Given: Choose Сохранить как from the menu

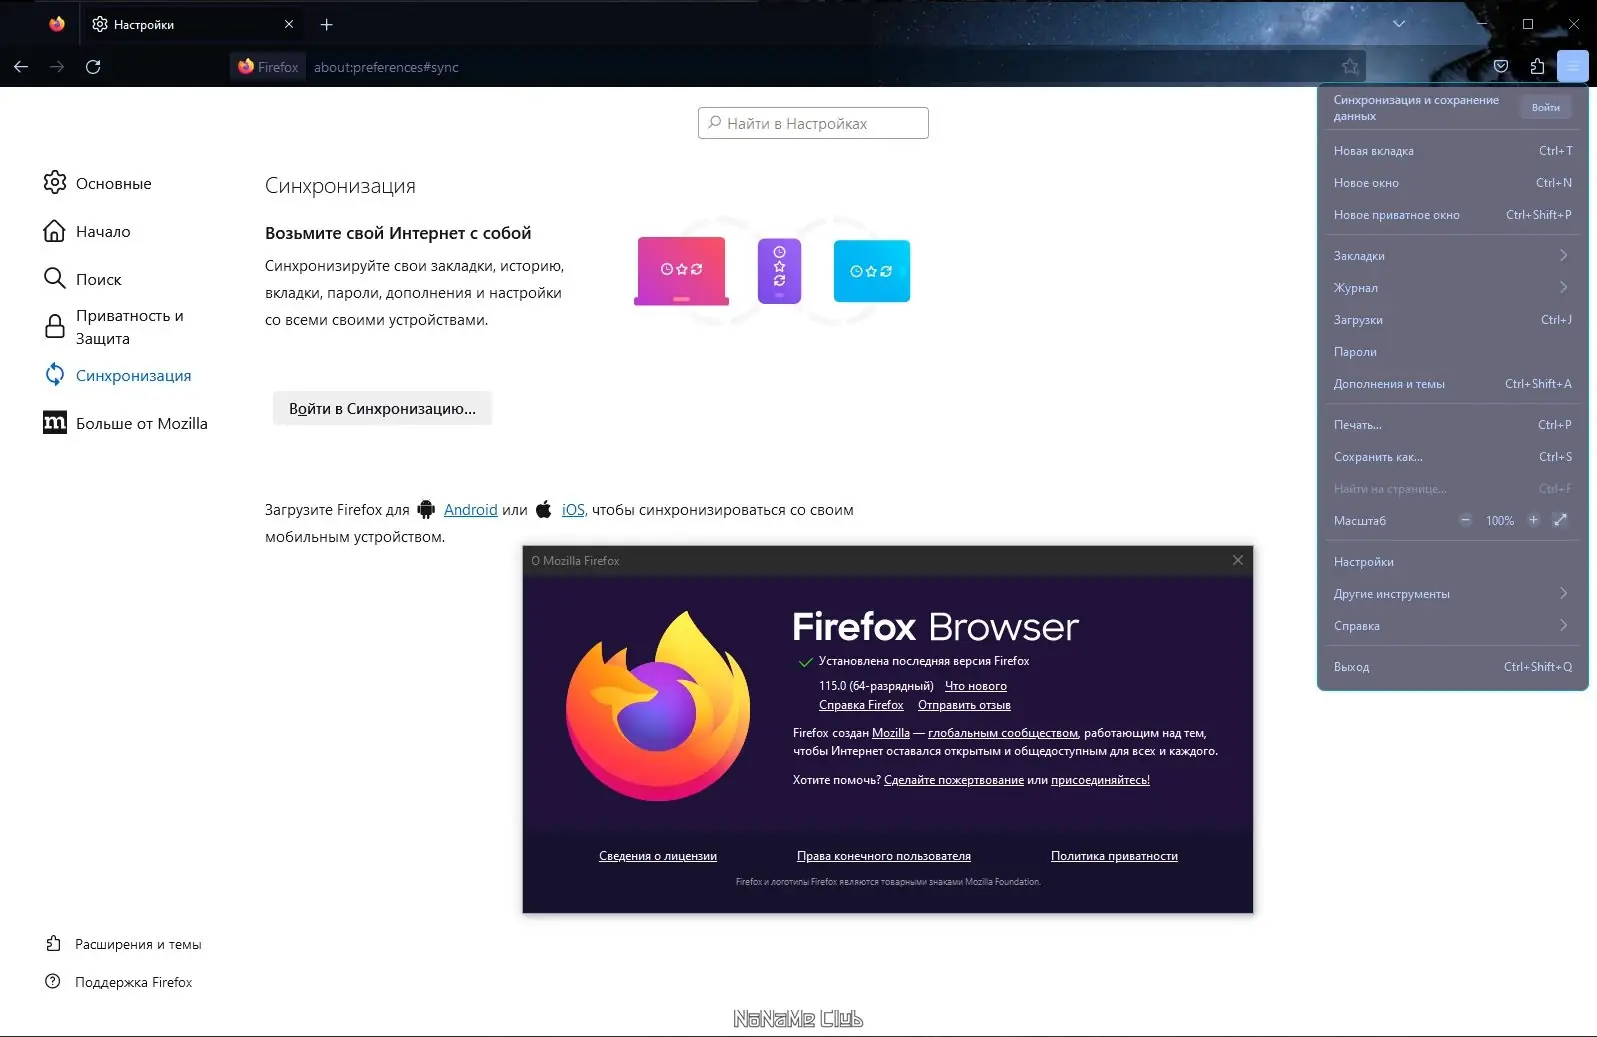Looking at the screenshot, I should (x=1453, y=457).
